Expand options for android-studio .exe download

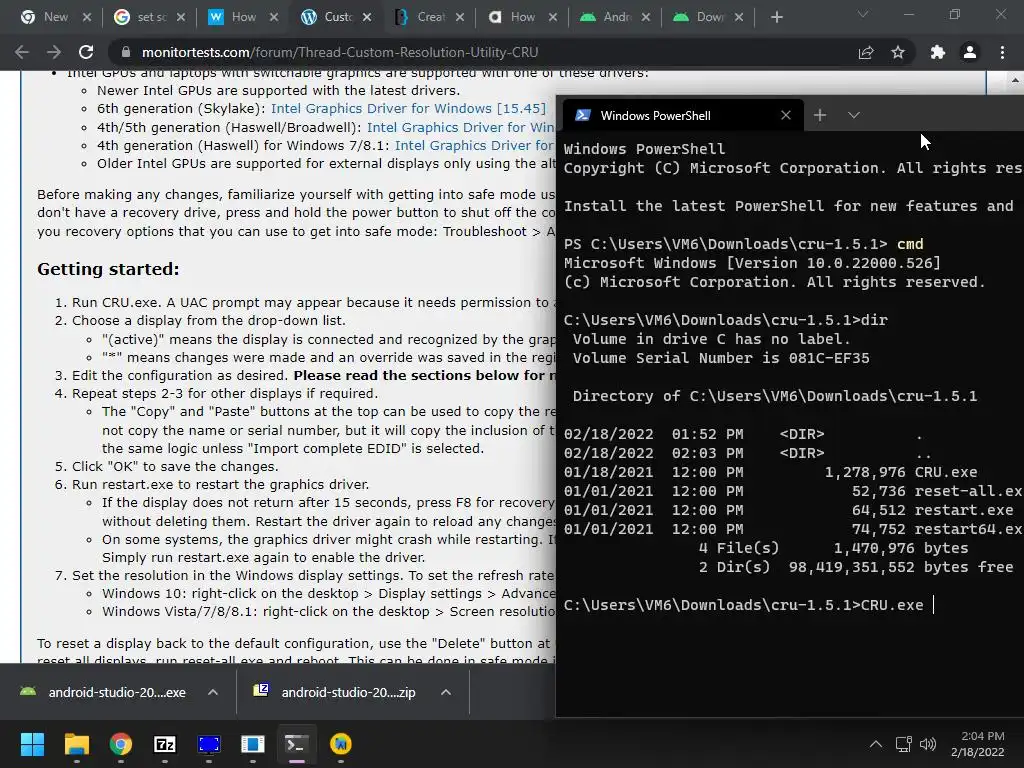213,692
